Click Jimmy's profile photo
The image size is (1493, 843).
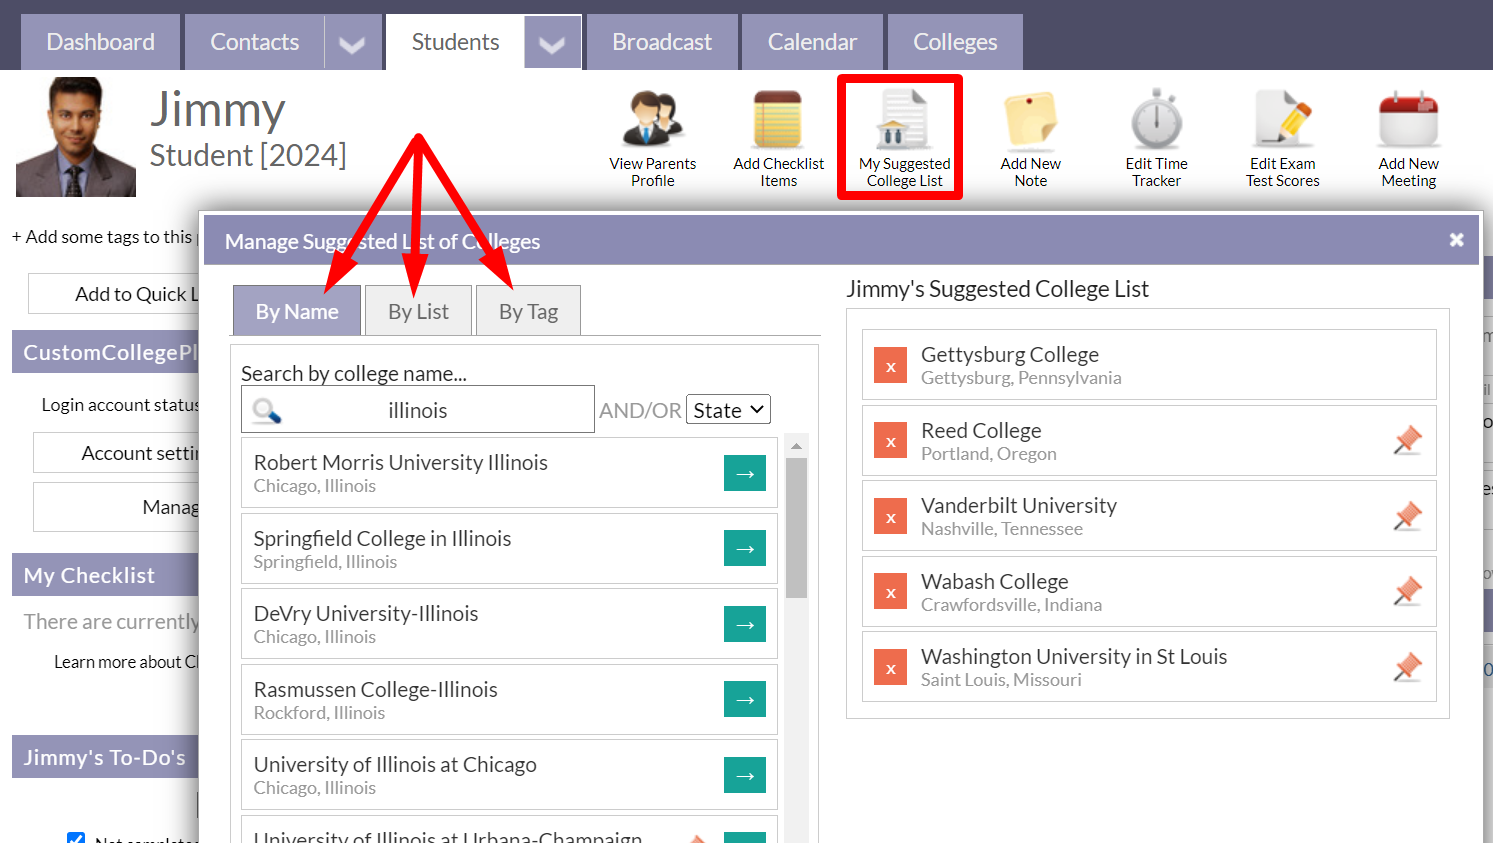[76, 137]
